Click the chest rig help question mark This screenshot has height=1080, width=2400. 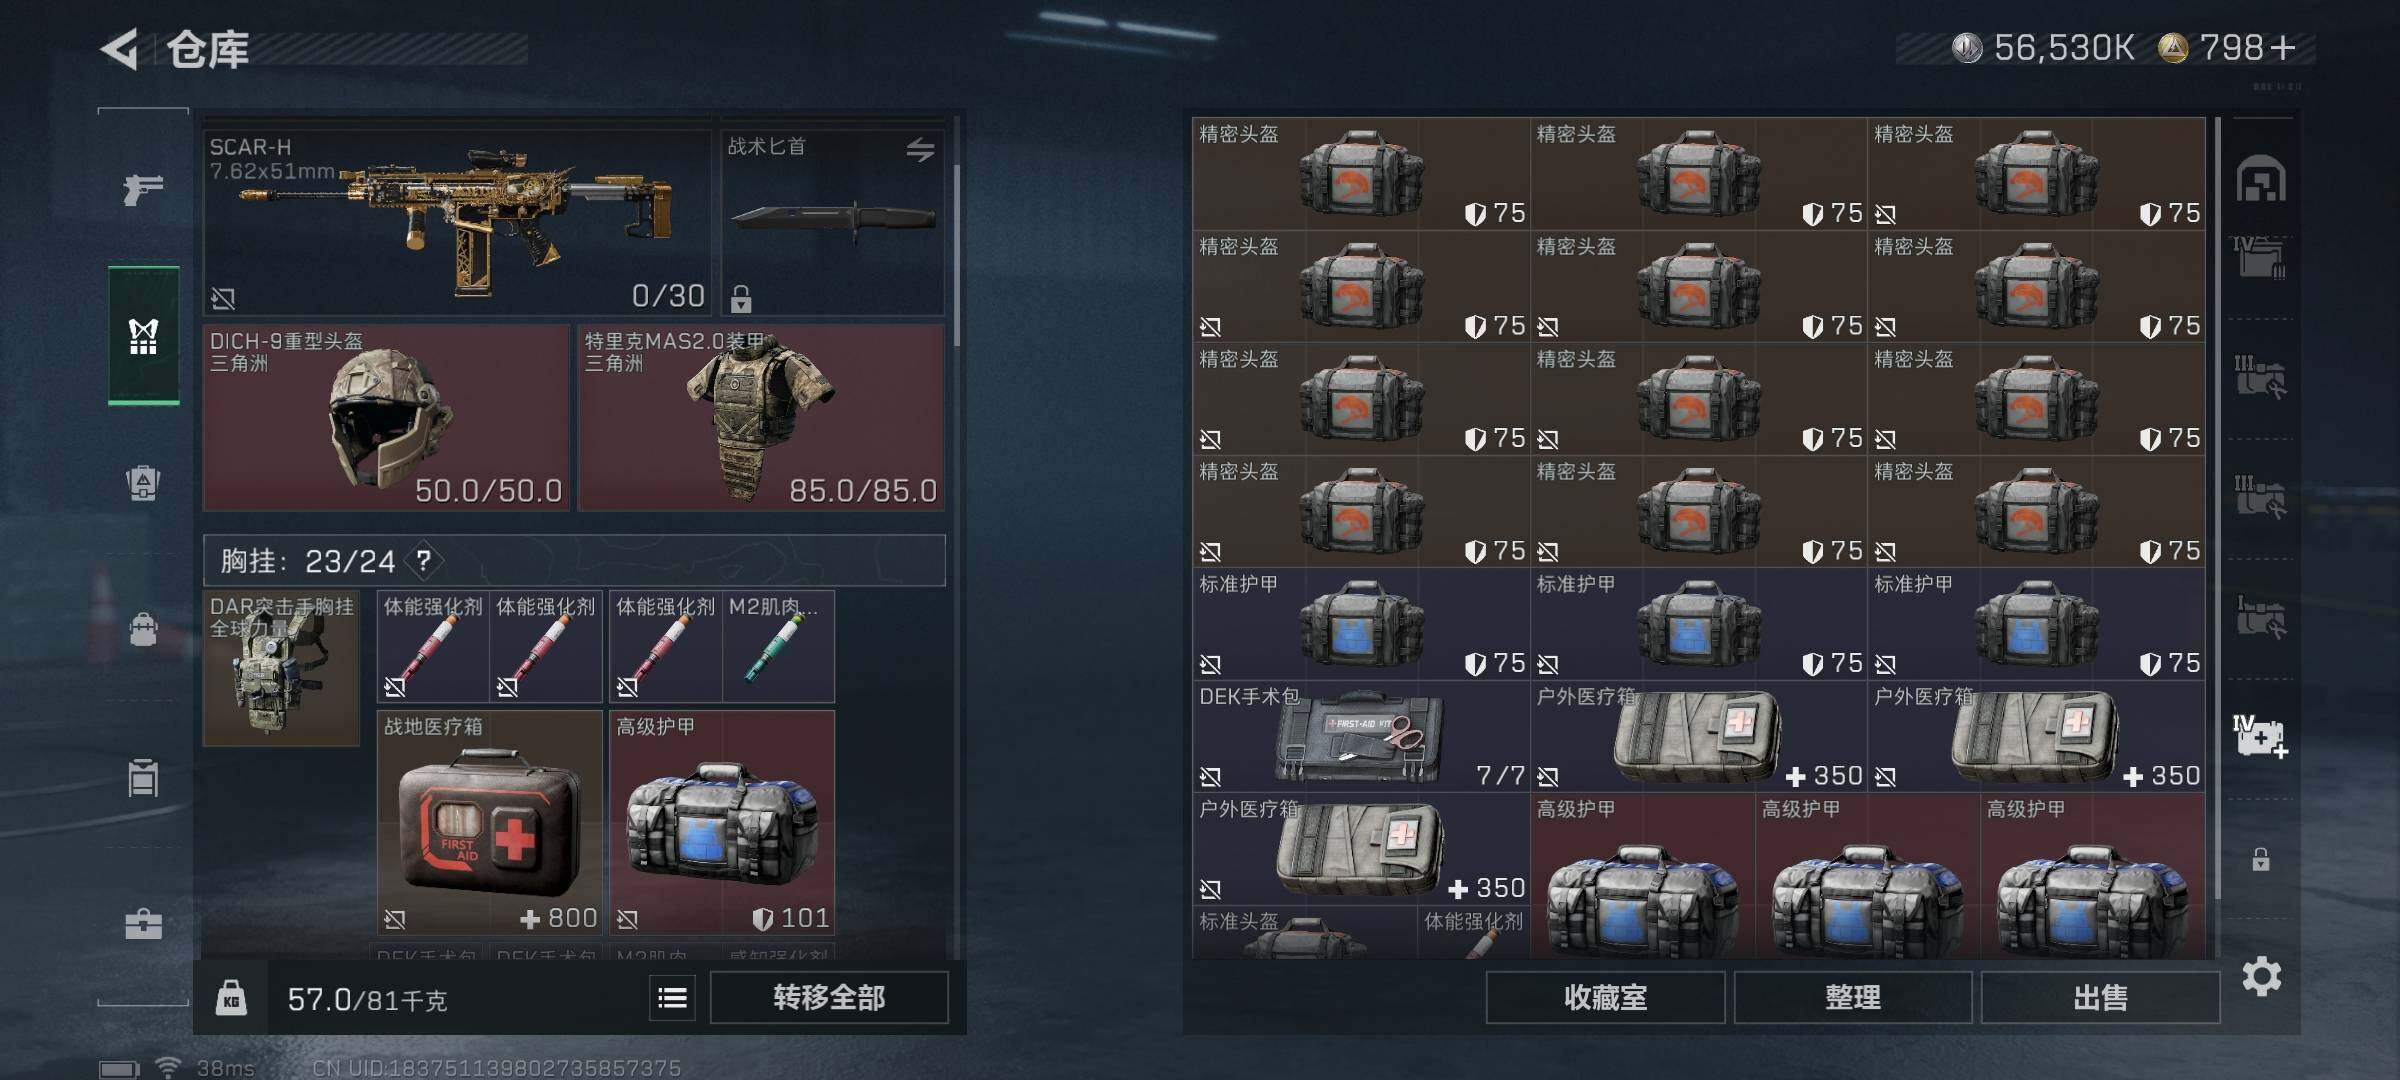424,561
